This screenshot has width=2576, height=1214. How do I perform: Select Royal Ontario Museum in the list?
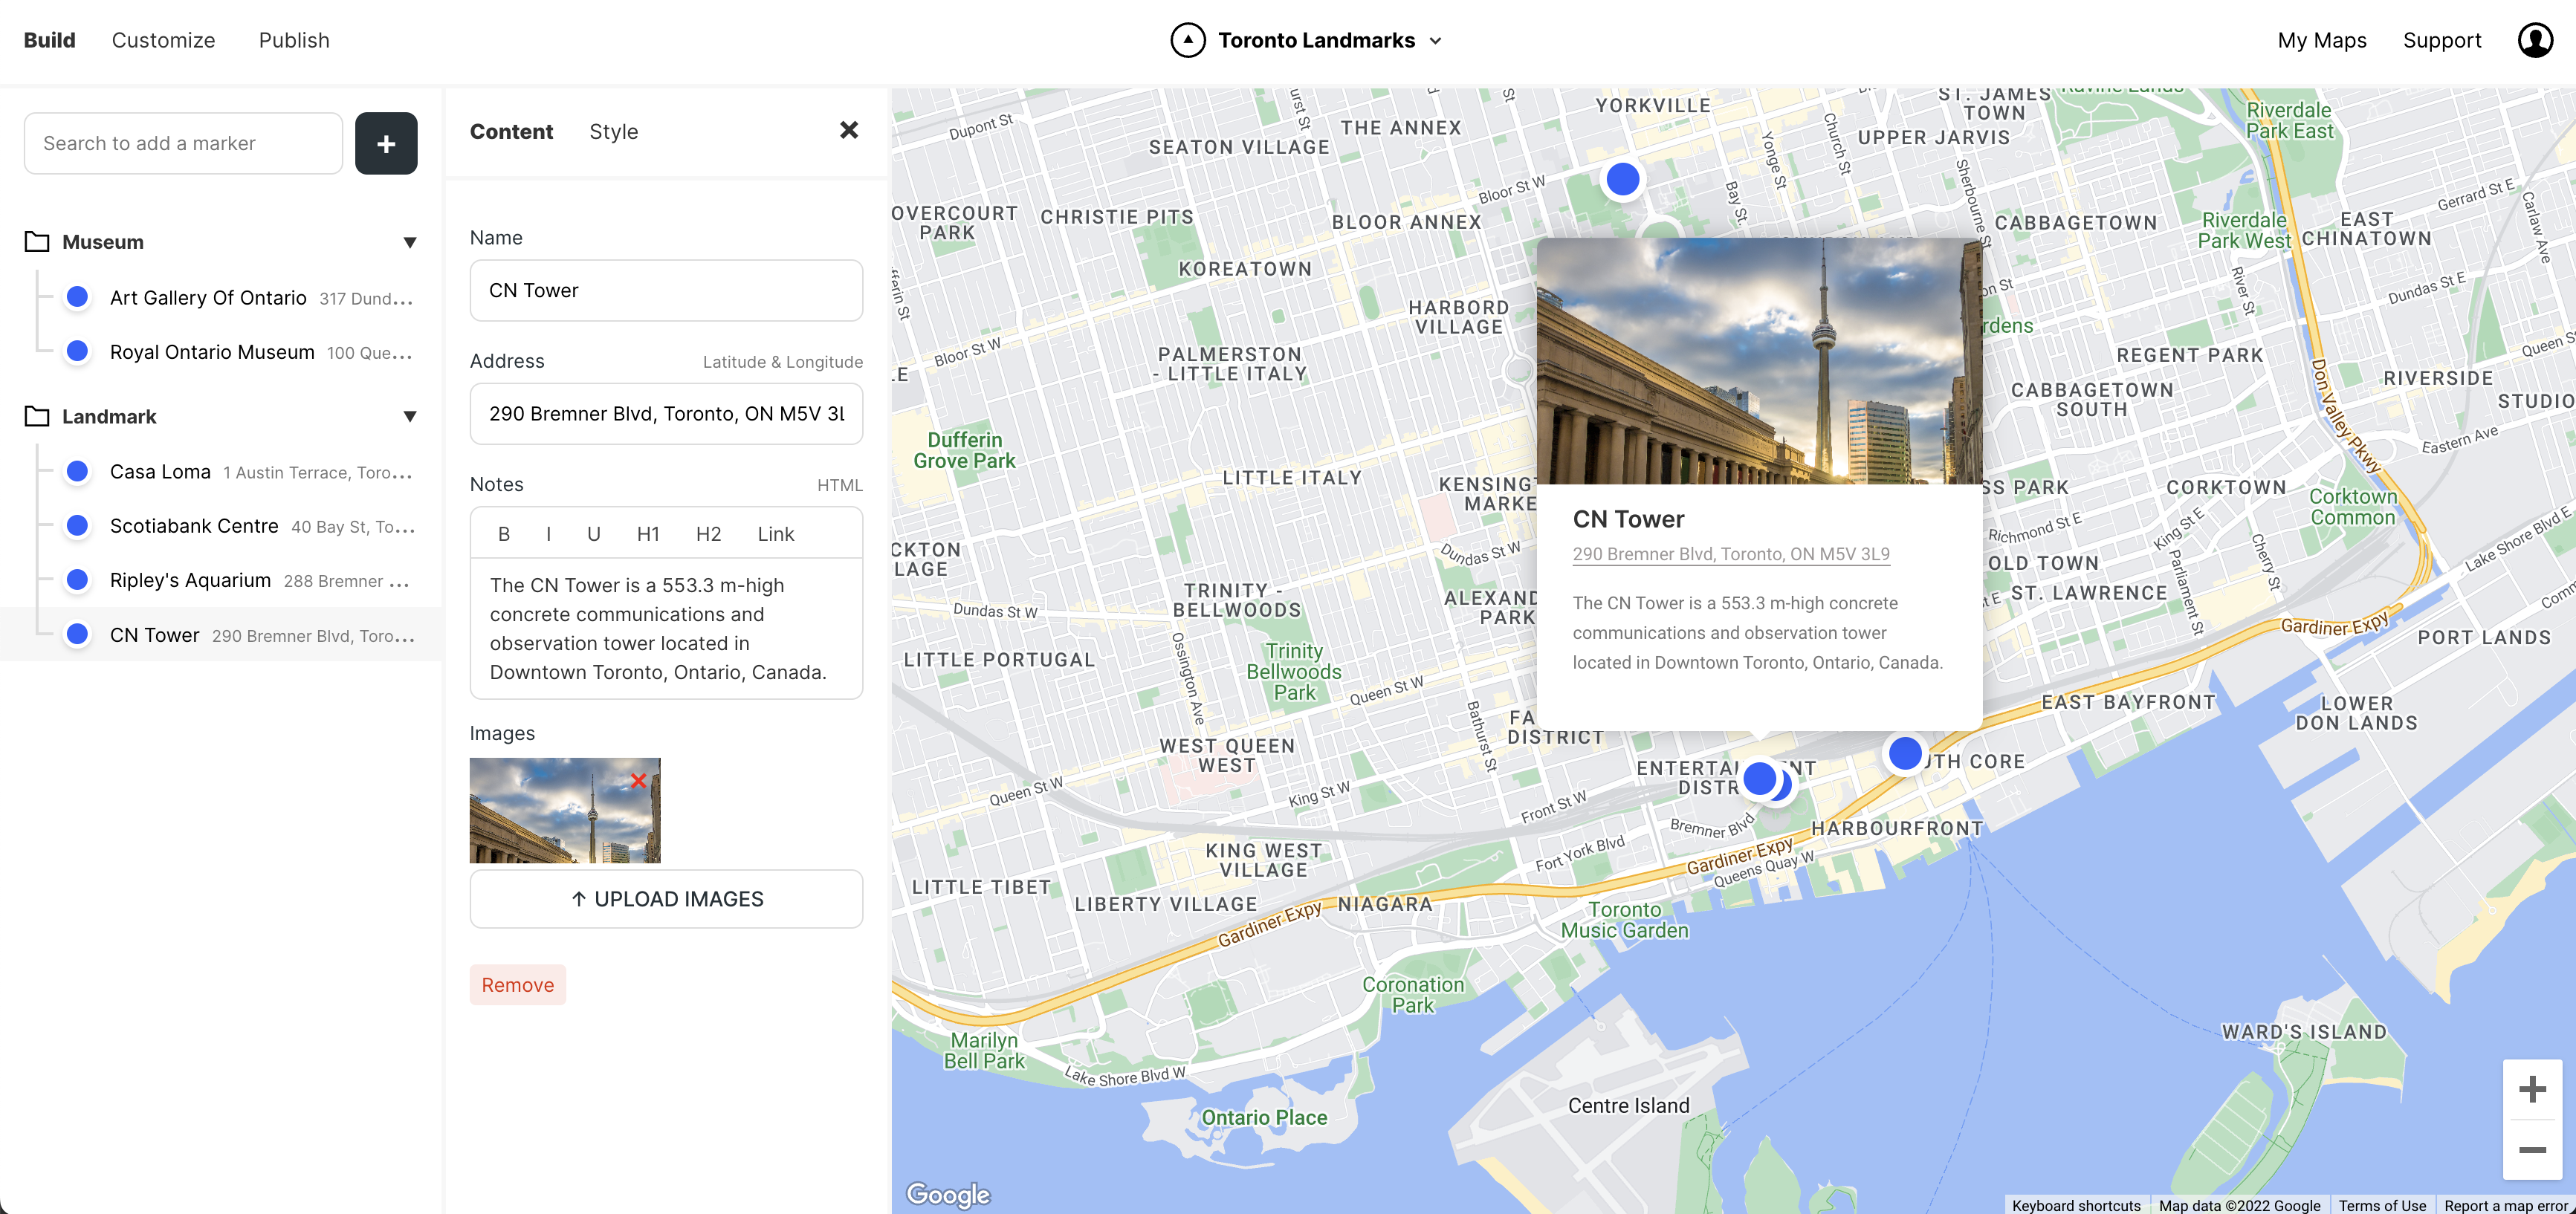220,351
